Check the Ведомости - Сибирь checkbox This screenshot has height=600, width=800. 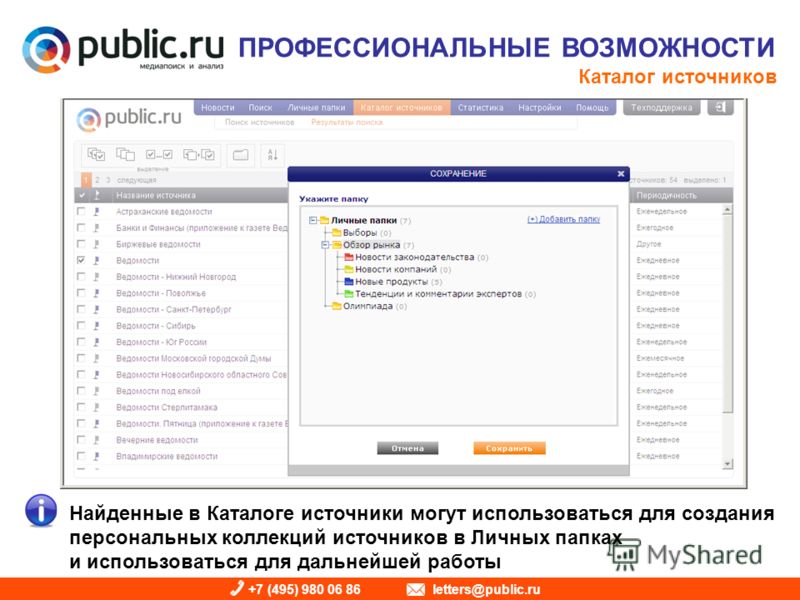81,326
